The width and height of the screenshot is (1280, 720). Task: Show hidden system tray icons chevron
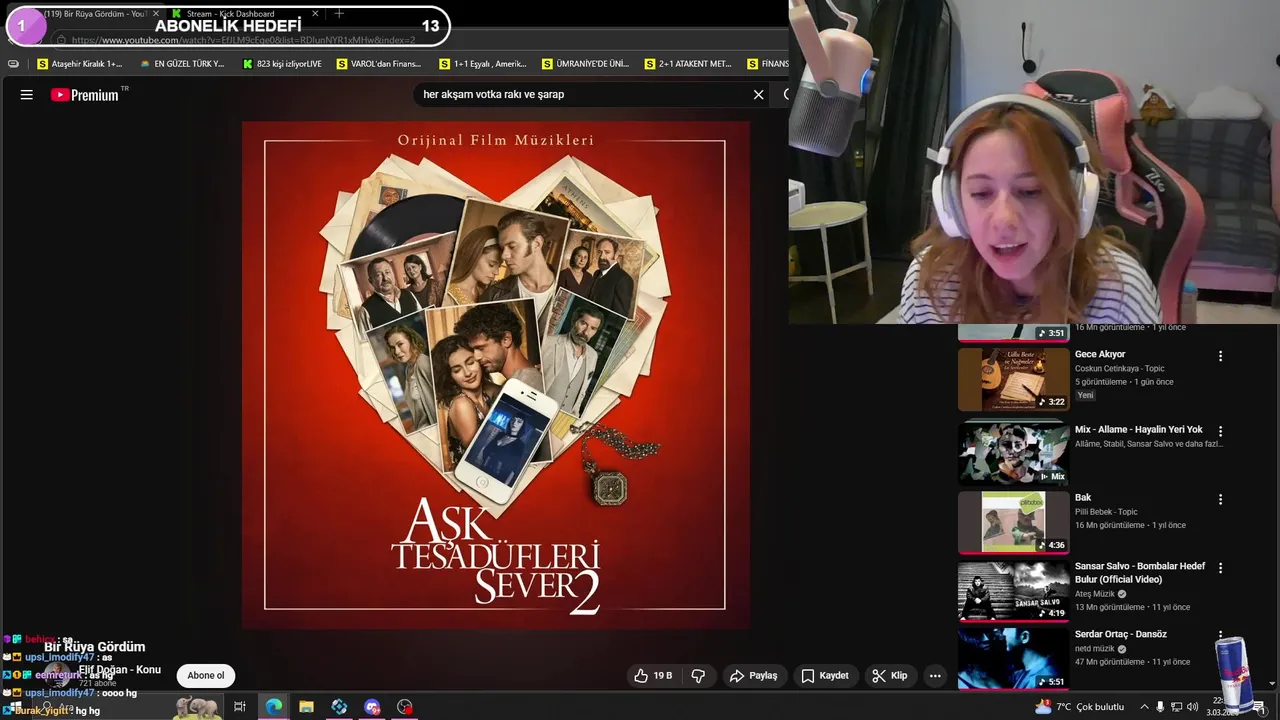1144,707
